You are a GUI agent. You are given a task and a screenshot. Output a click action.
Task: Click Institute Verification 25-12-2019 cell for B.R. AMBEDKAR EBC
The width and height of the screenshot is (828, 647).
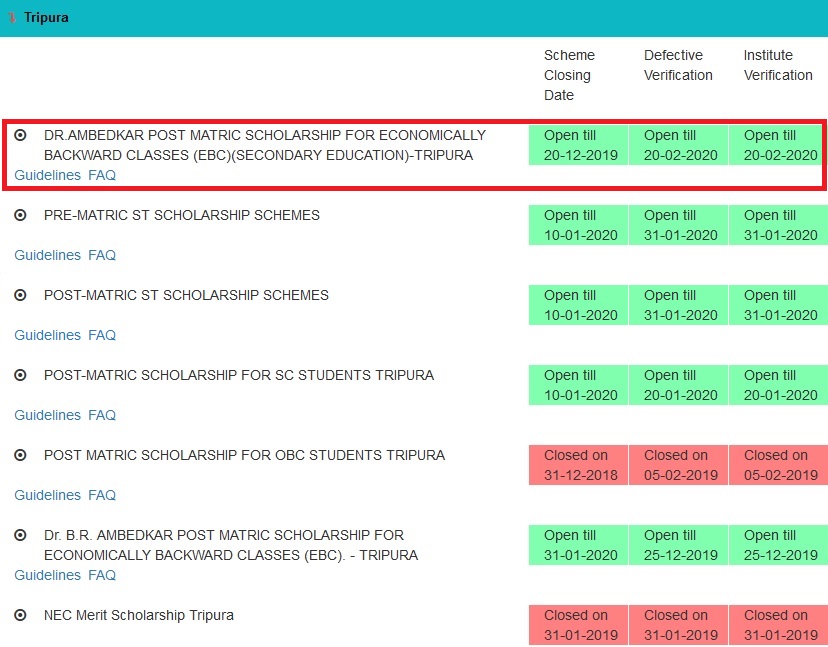tap(778, 545)
